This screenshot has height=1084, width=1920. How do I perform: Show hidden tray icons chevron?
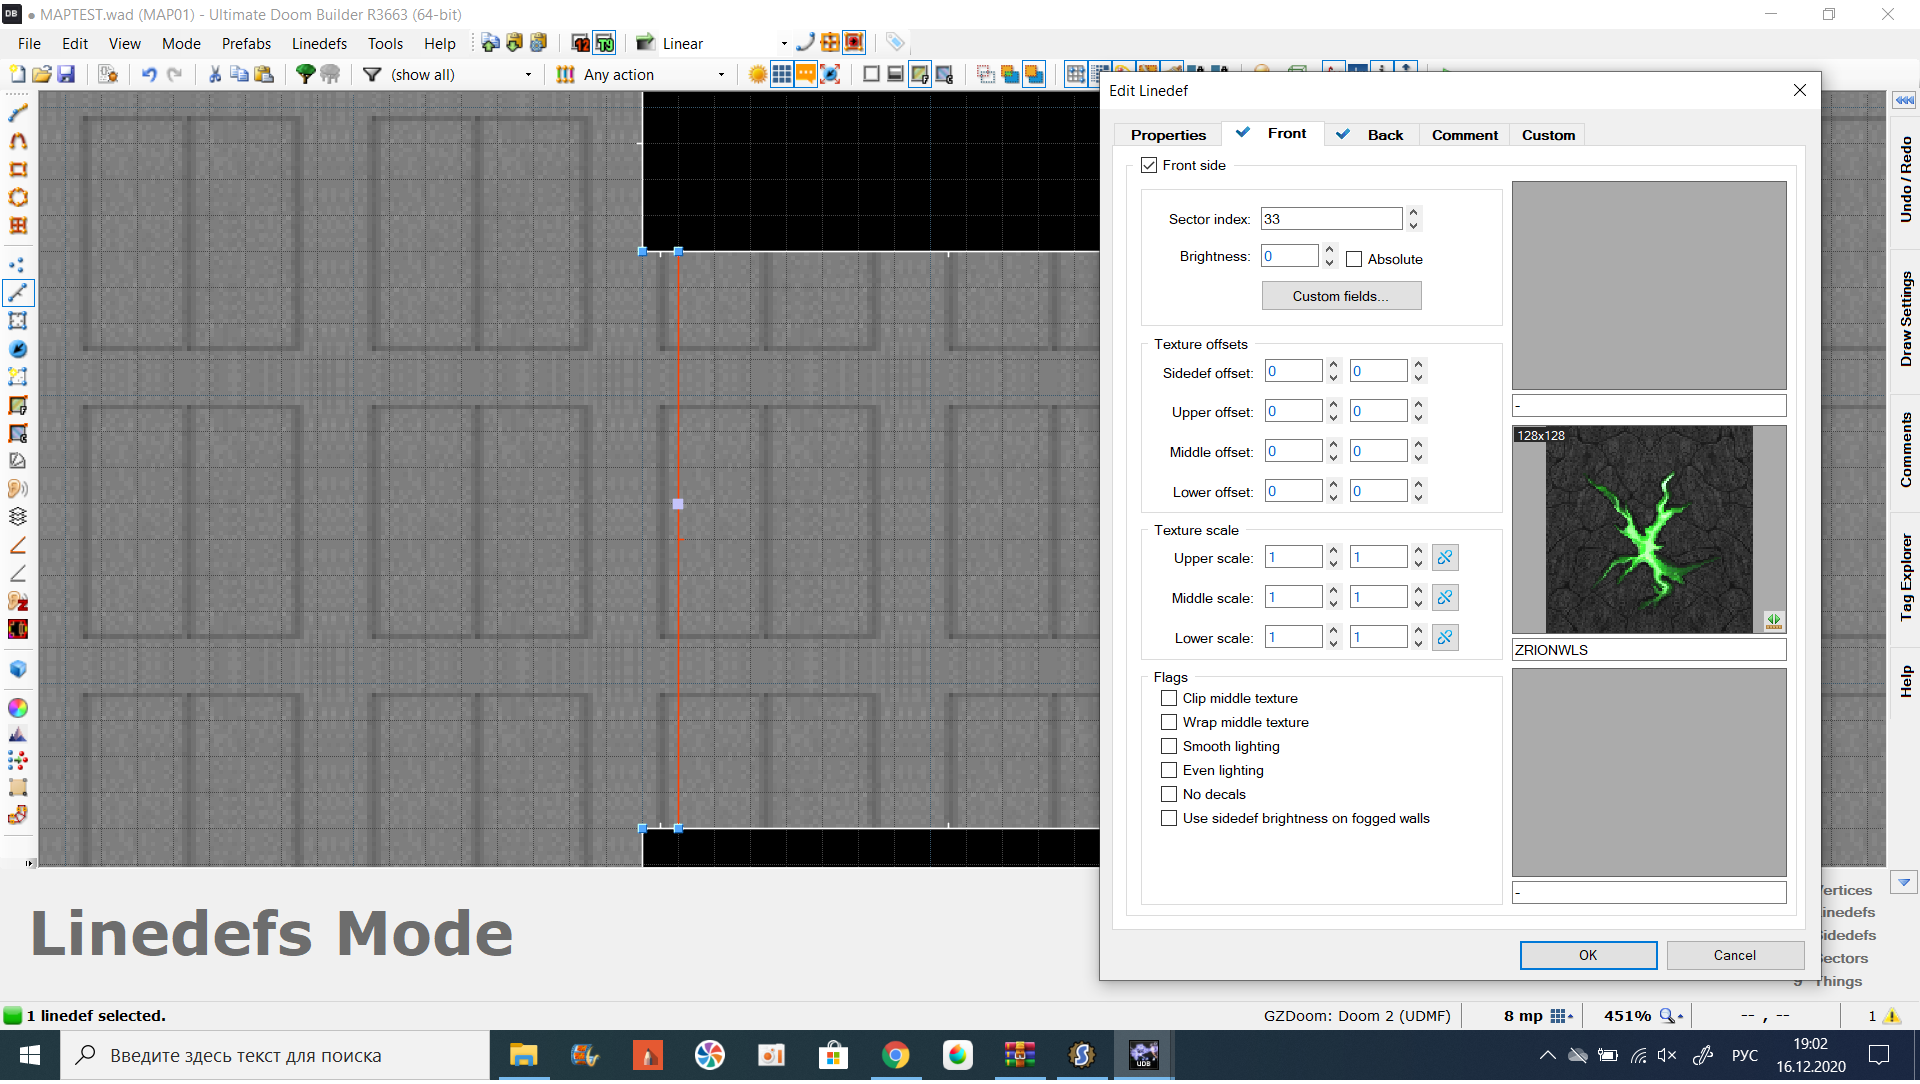(1547, 1055)
